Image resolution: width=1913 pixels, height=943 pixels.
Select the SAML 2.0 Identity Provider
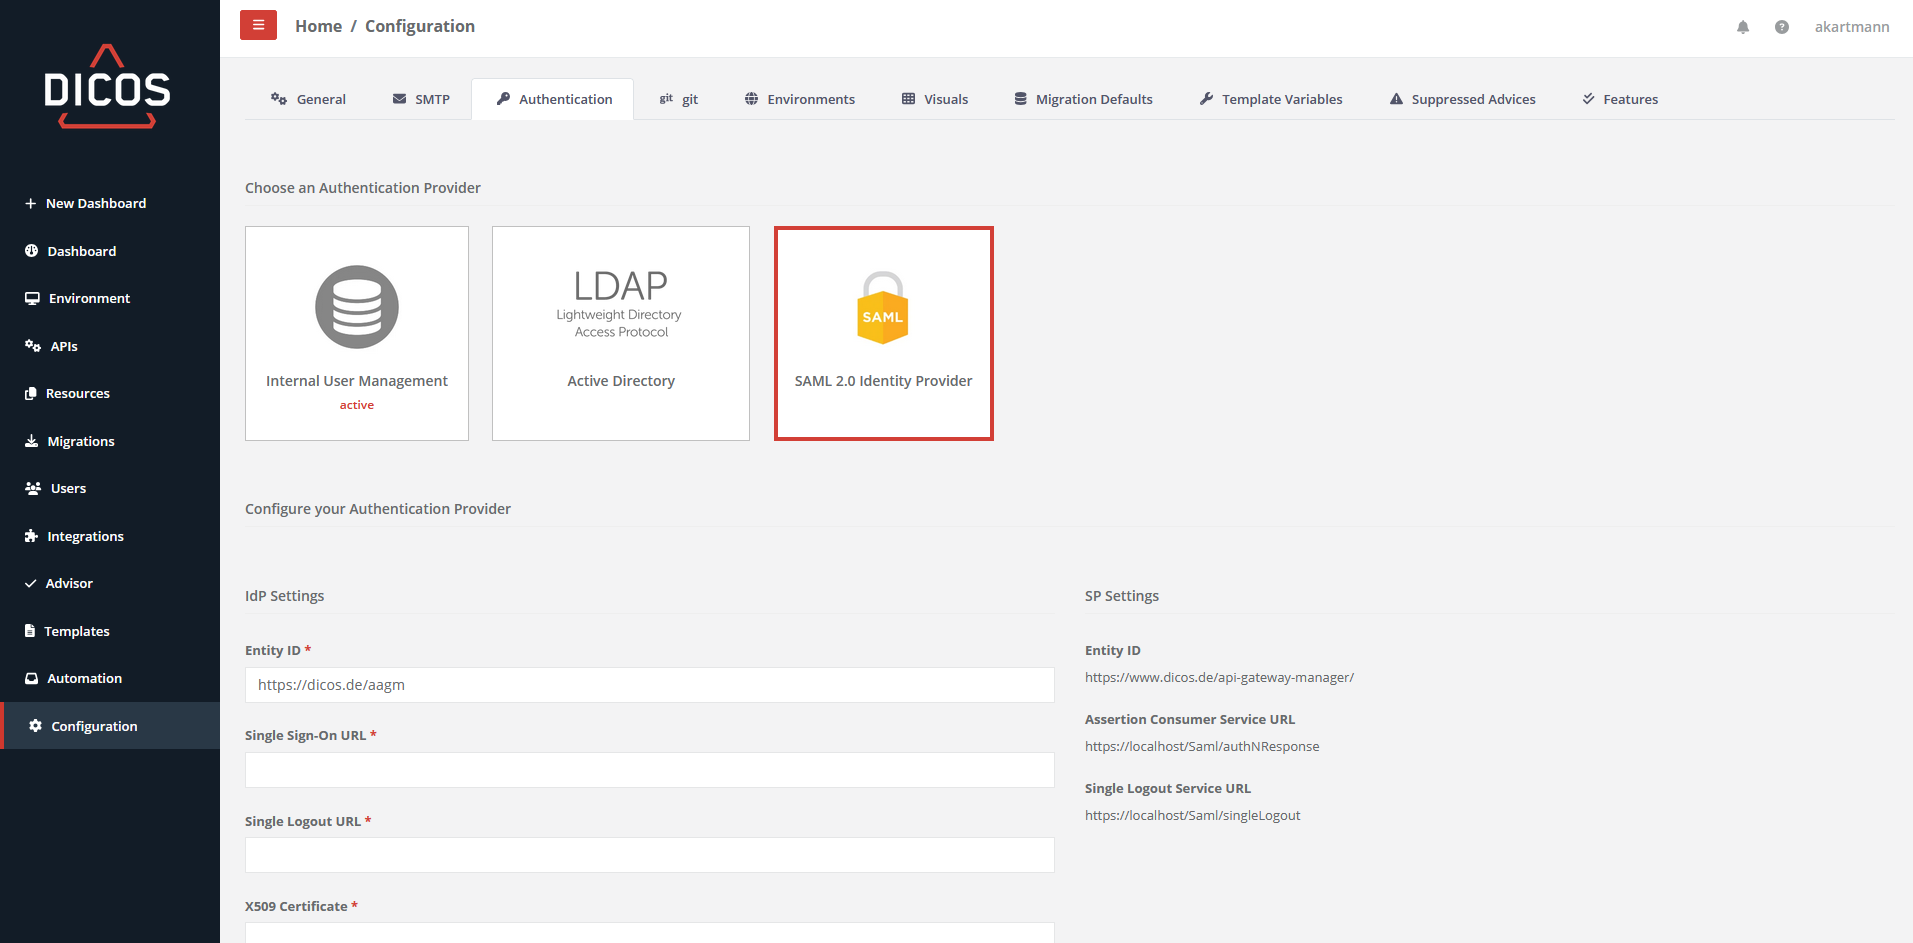tap(883, 333)
